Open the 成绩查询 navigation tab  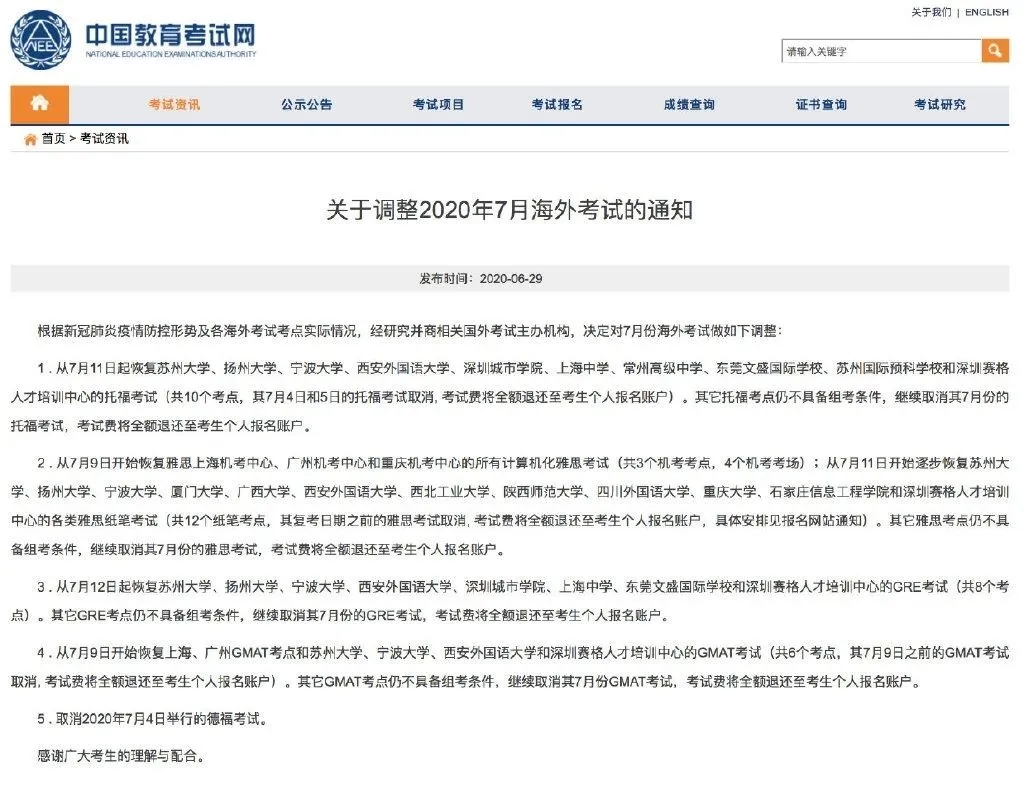click(x=689, y=104)
